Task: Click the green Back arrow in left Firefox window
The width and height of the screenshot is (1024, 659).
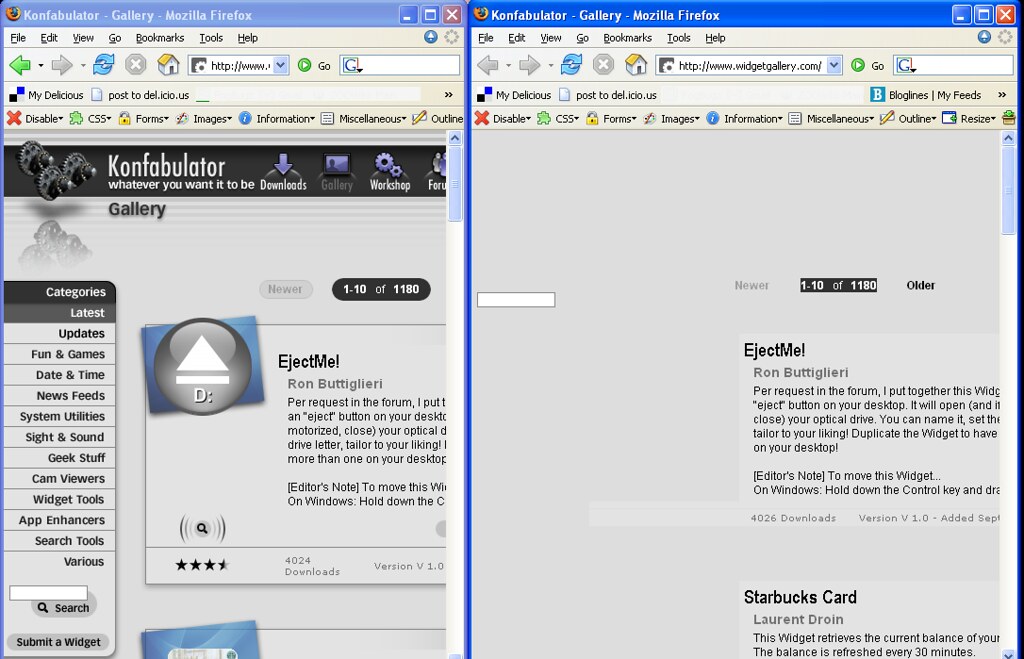Action: pos(20,65)
